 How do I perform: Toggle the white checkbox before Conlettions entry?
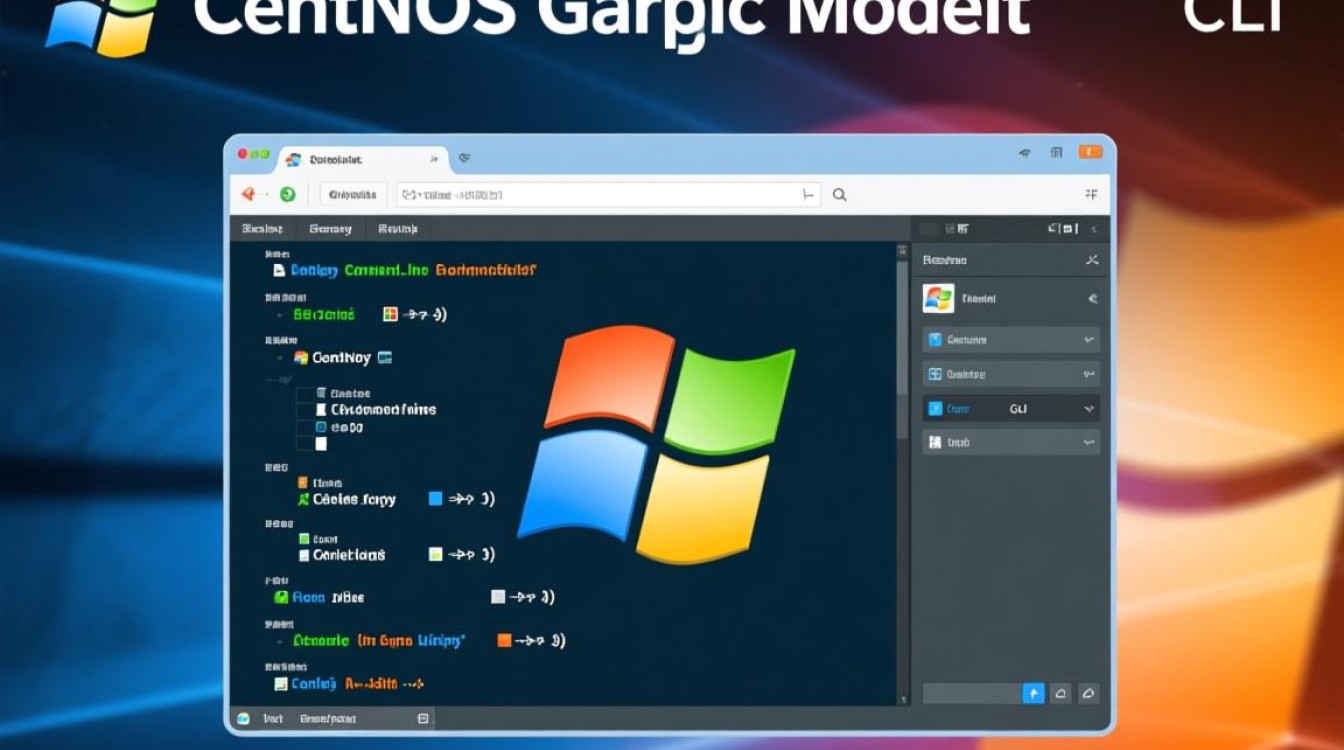point(305,555)
